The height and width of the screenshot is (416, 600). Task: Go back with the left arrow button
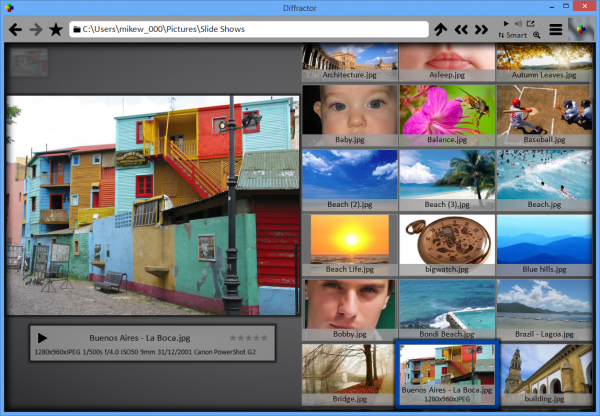(15, 29)
